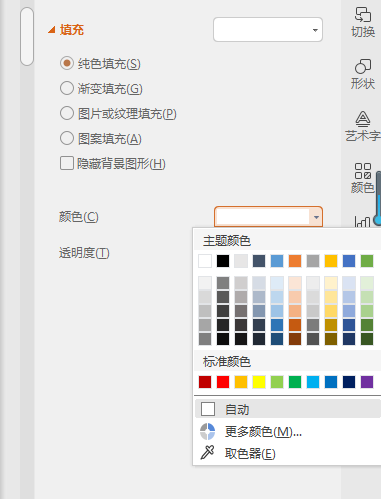Pick the standard red color swatch
381x499 pixels.
click(x=223, y=382)
